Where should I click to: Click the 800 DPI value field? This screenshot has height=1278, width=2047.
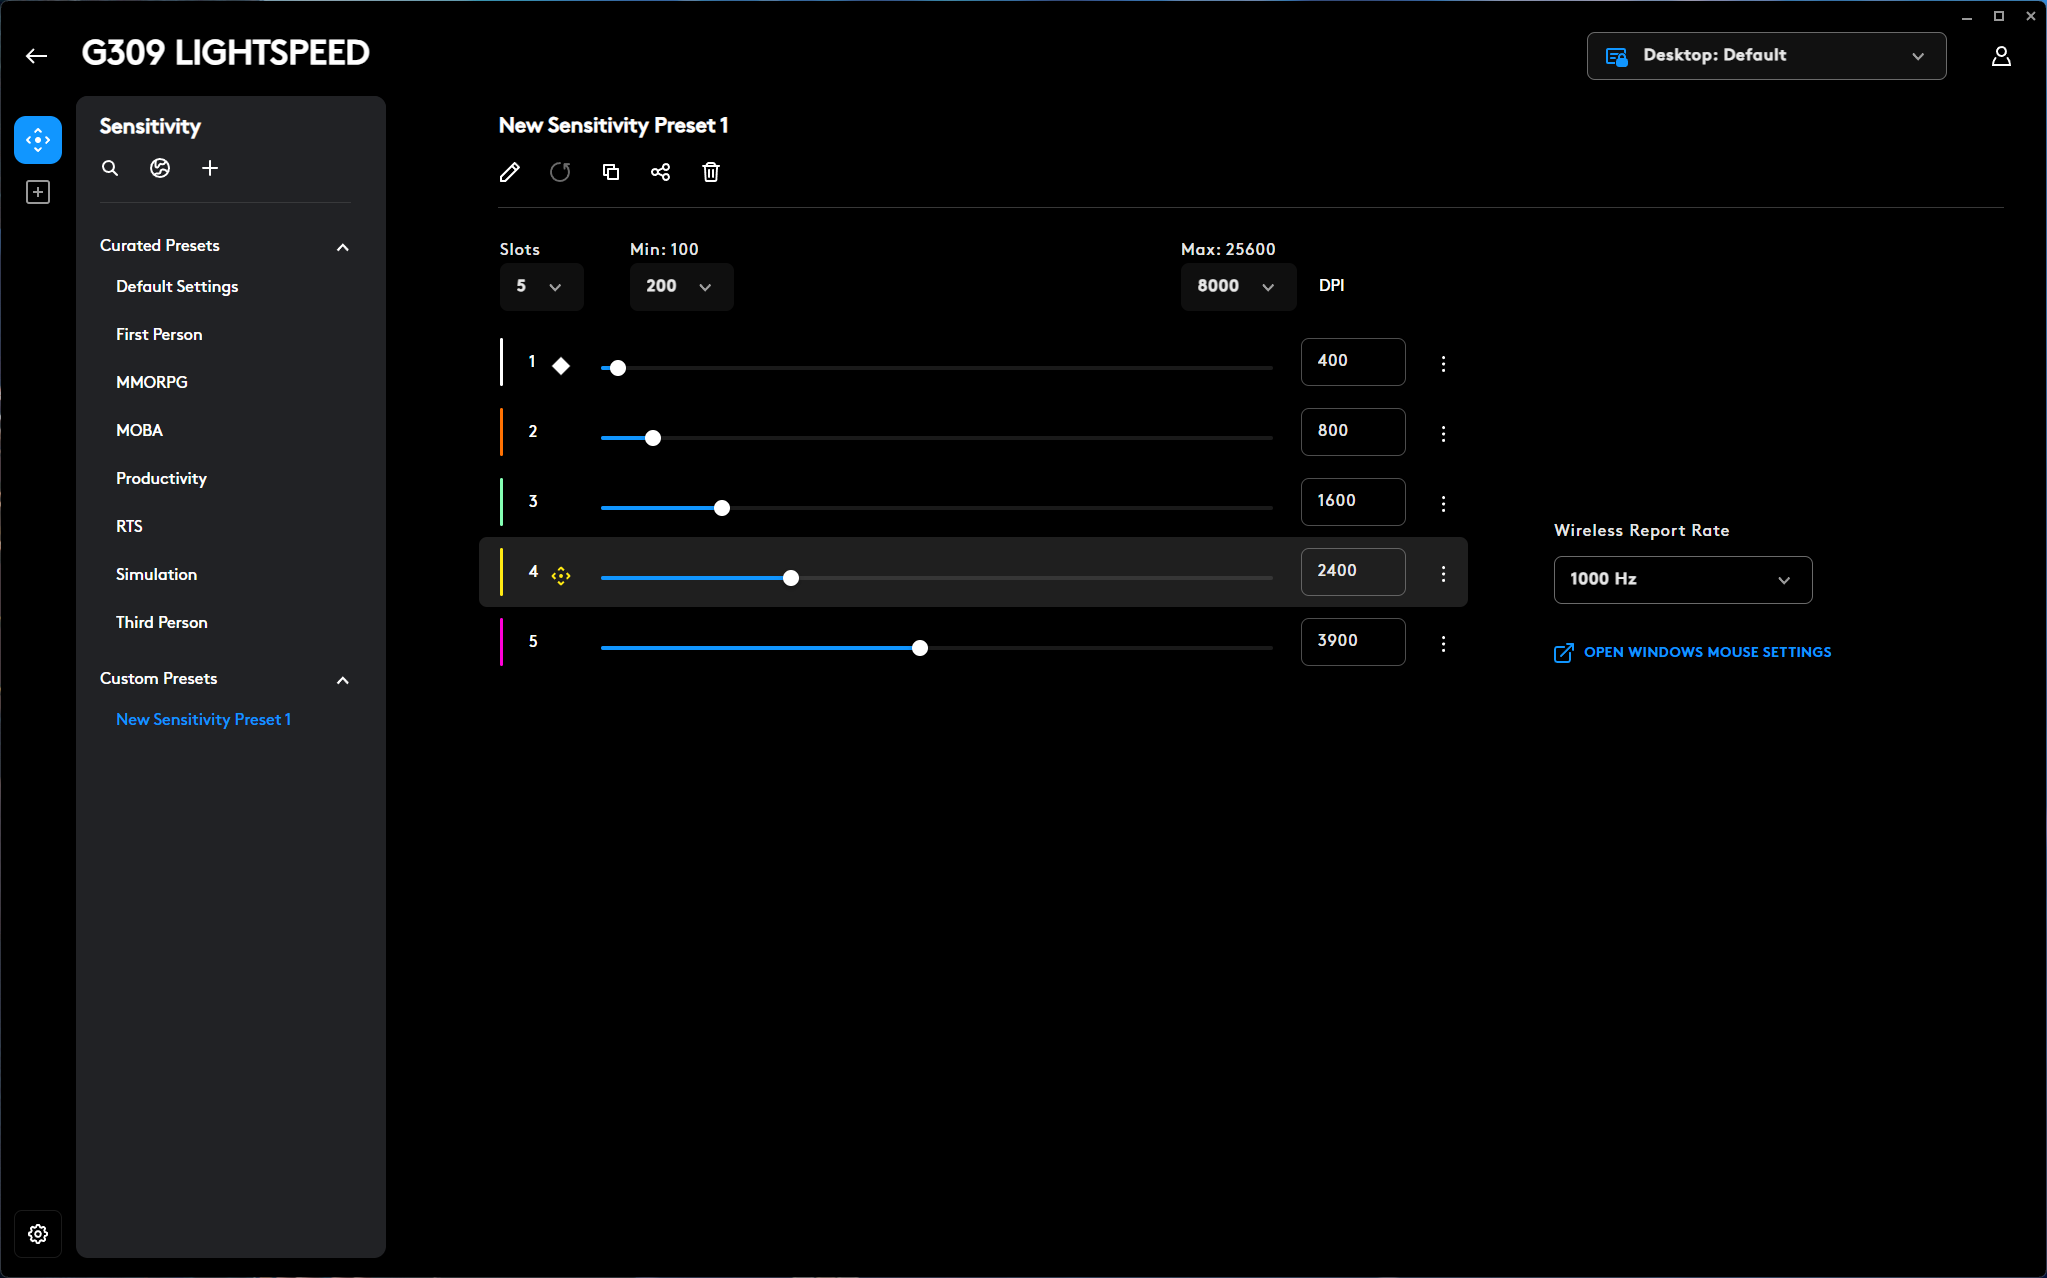point(1353,432)
